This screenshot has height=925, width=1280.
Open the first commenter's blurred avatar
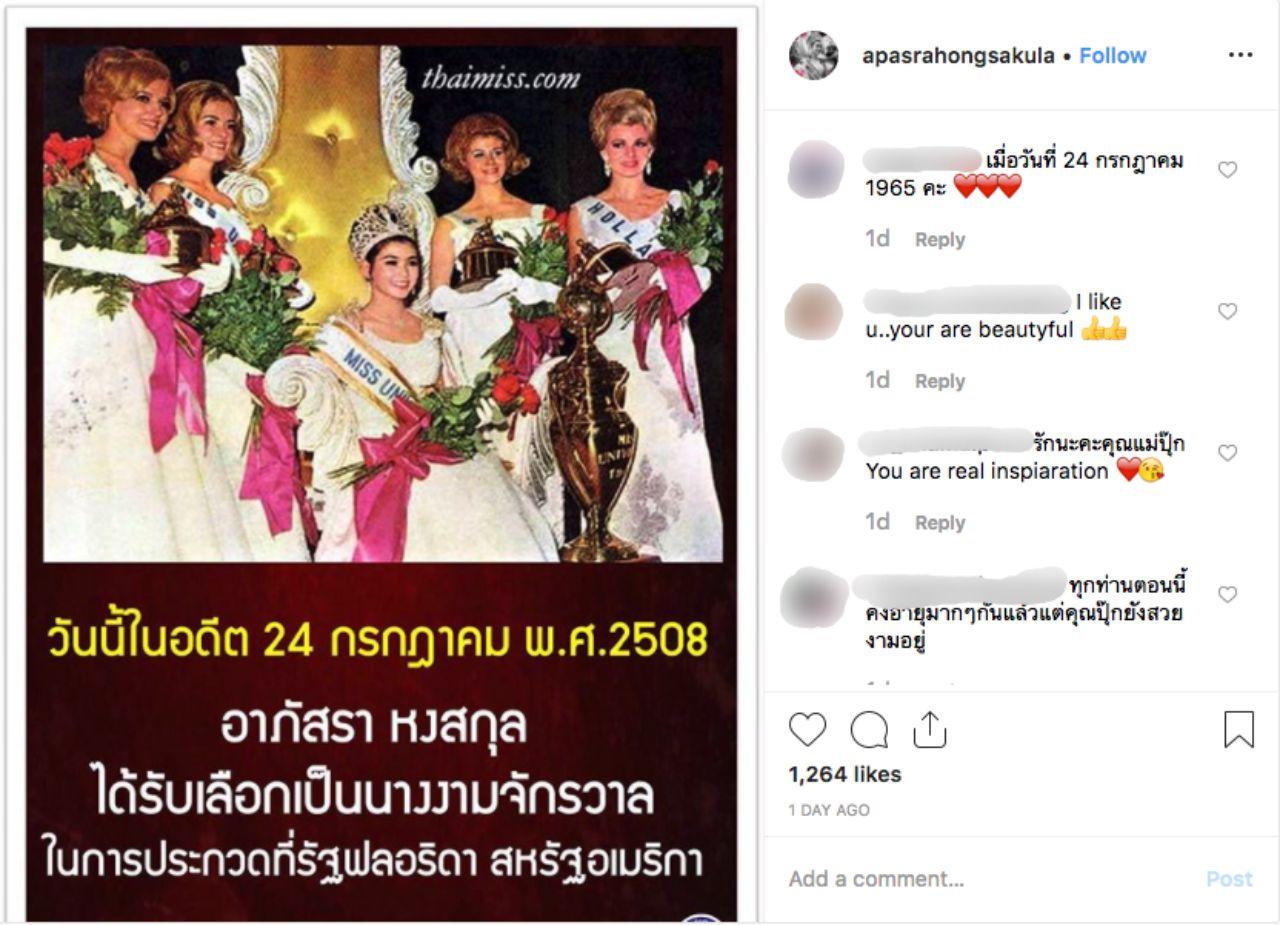coord(816,170)
